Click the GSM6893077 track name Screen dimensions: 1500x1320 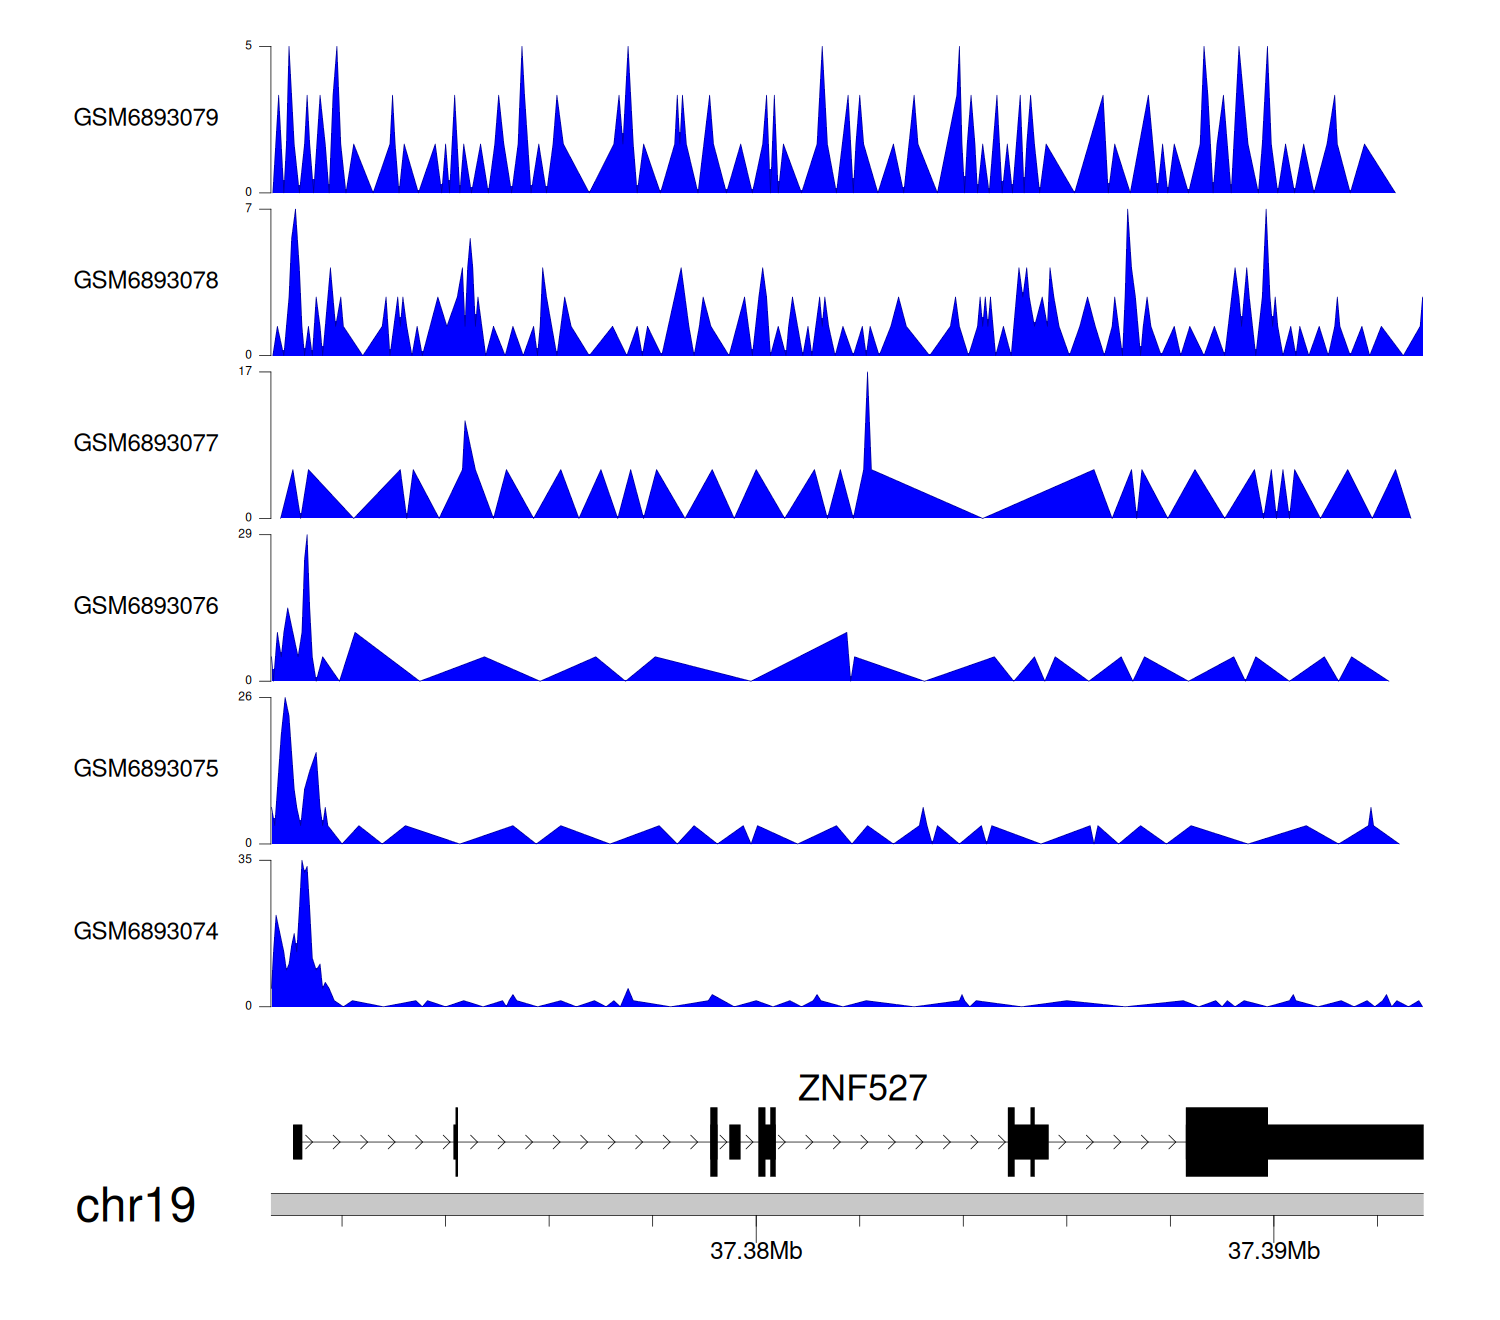point(146,444)
